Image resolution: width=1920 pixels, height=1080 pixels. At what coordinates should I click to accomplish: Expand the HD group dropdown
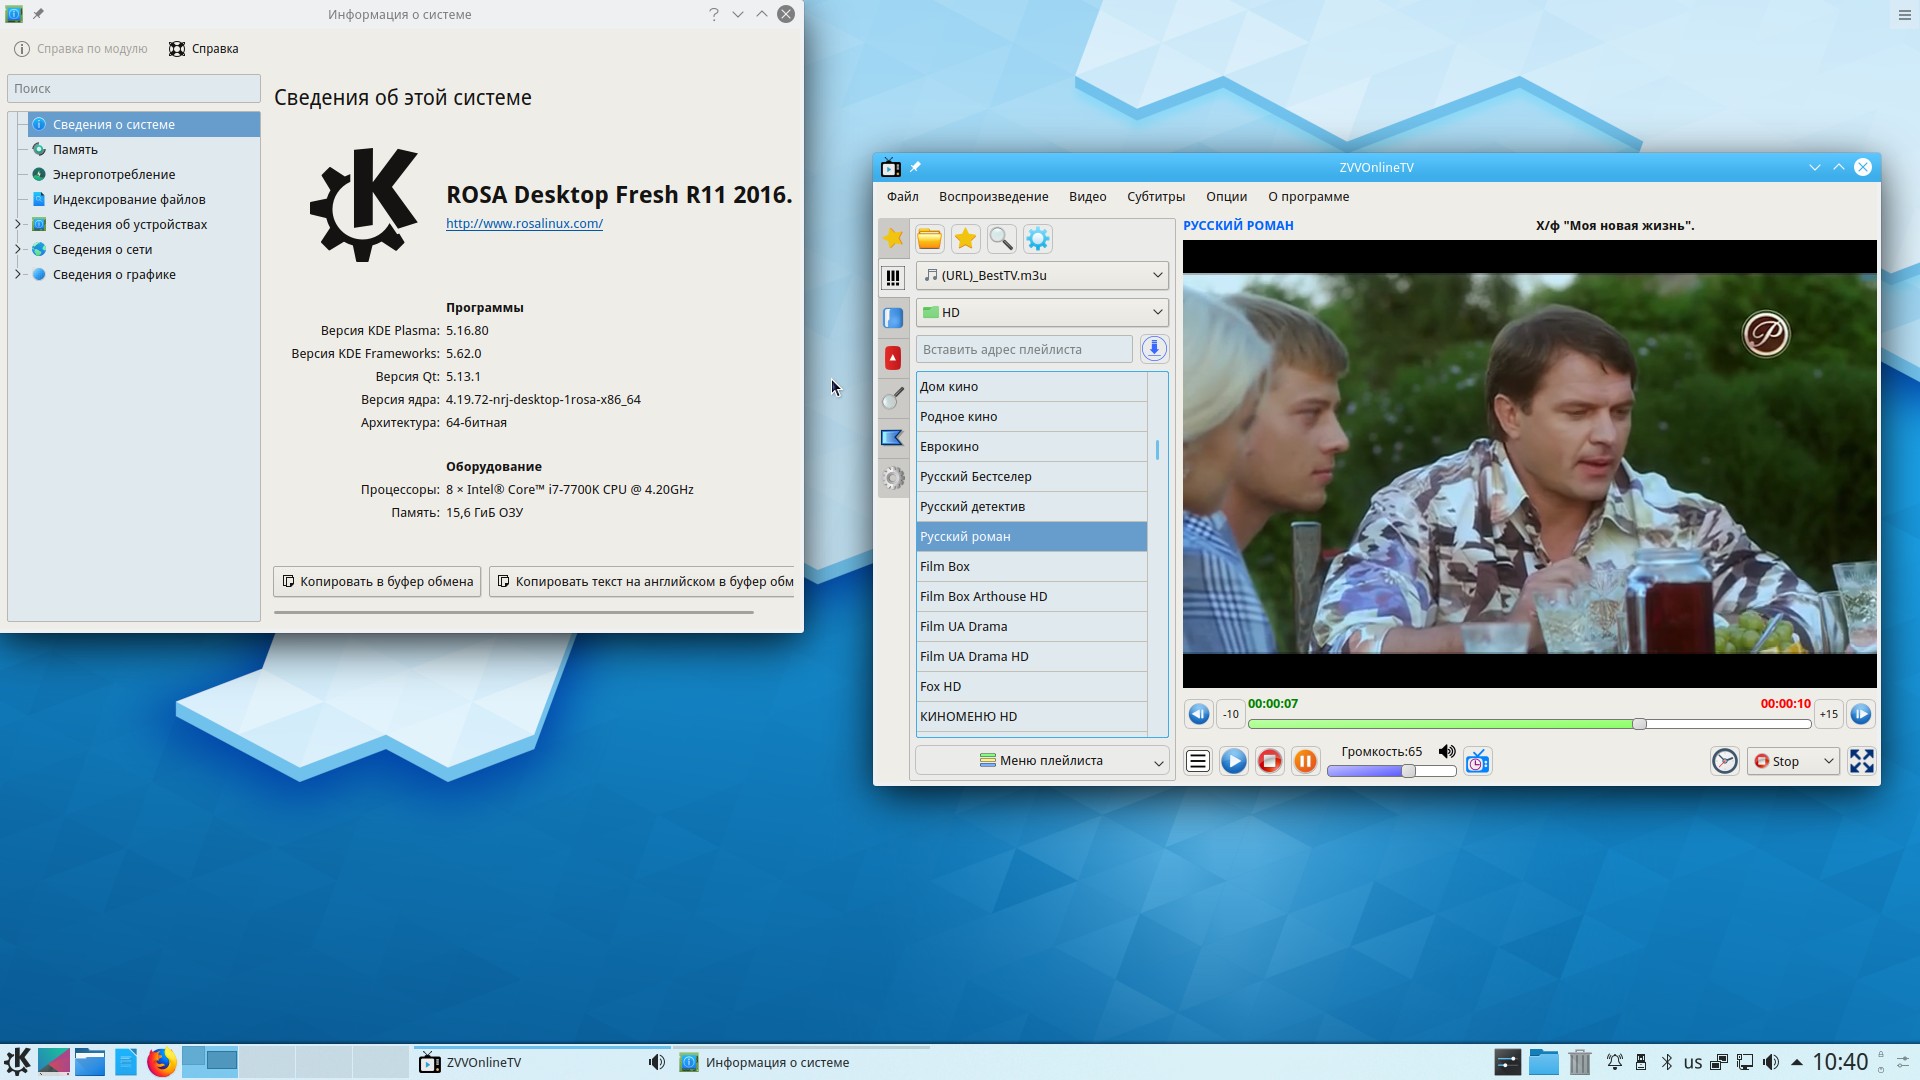click(x=1041, y=313)
